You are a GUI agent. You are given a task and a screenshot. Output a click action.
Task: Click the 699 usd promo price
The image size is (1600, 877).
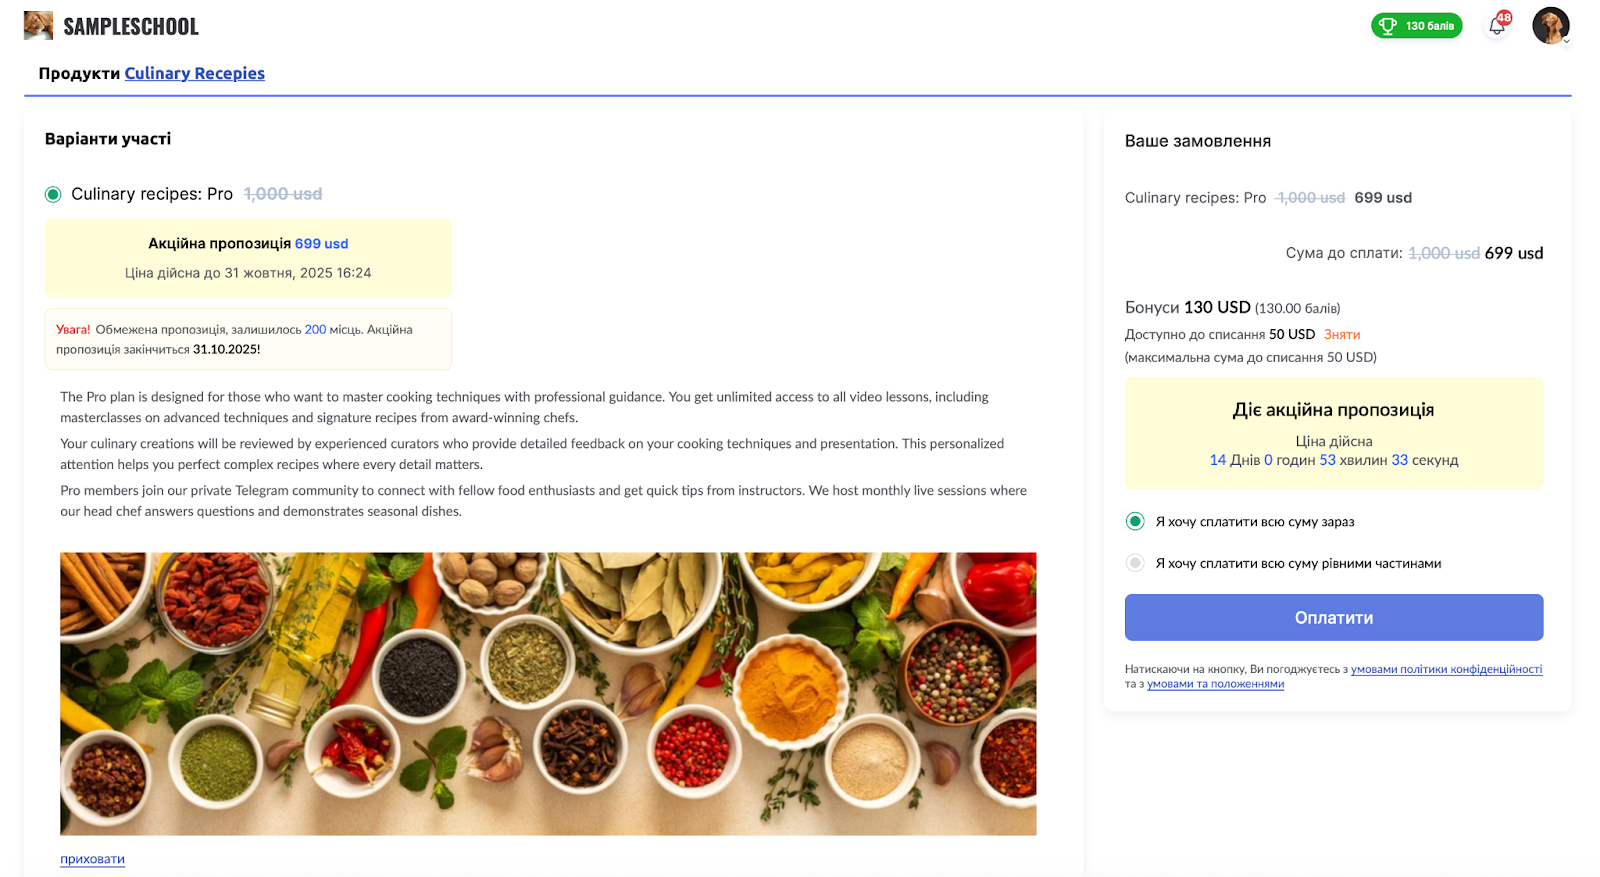pyautogui.click(x=321, y=243)
